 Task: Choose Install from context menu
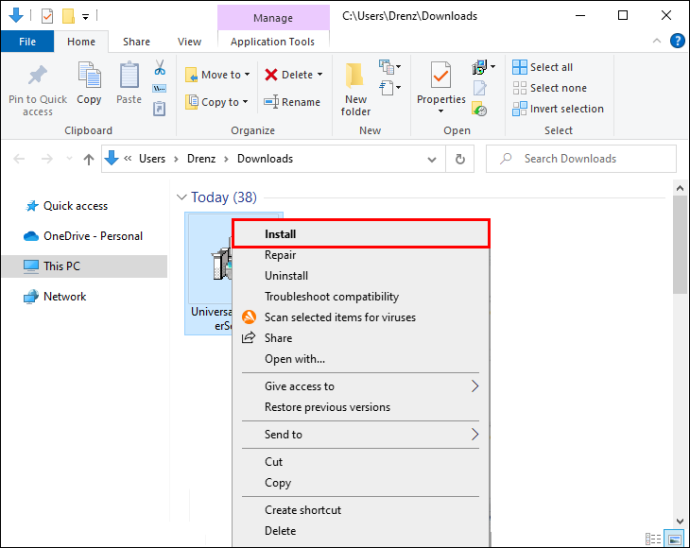(360, 234)
